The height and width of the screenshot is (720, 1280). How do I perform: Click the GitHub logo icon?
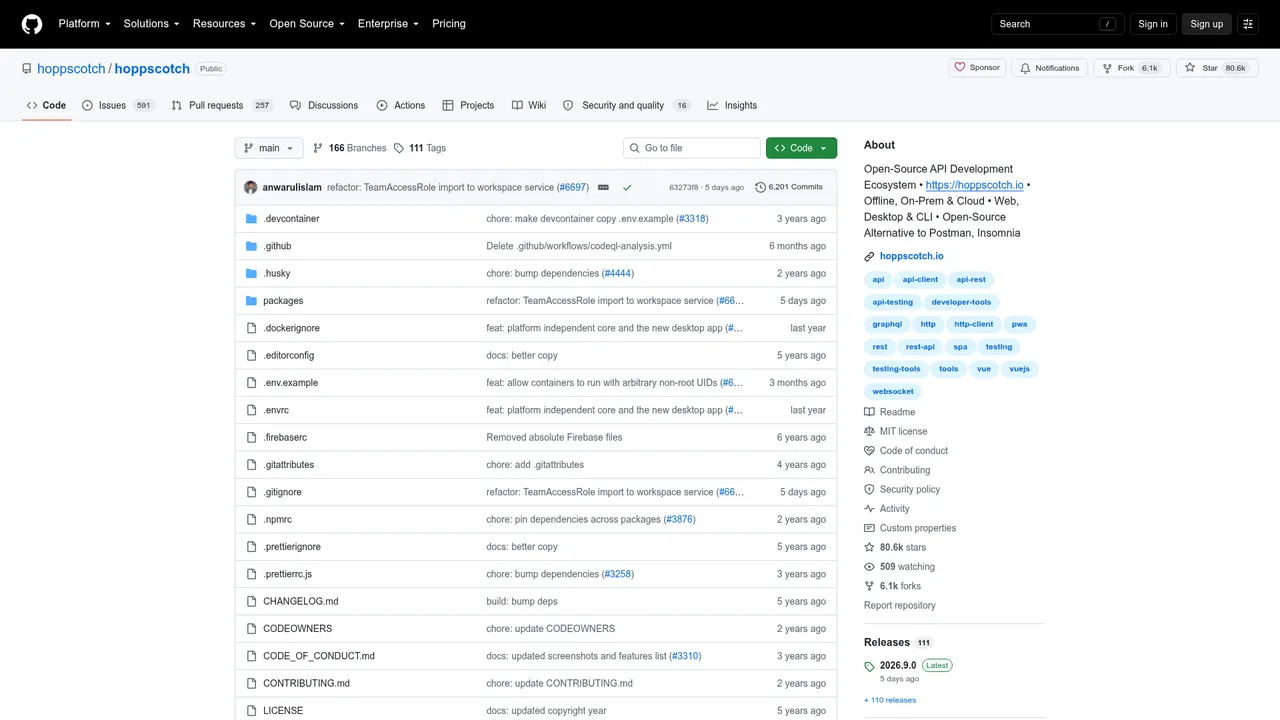pyautogui.click(x=32, y=24)
